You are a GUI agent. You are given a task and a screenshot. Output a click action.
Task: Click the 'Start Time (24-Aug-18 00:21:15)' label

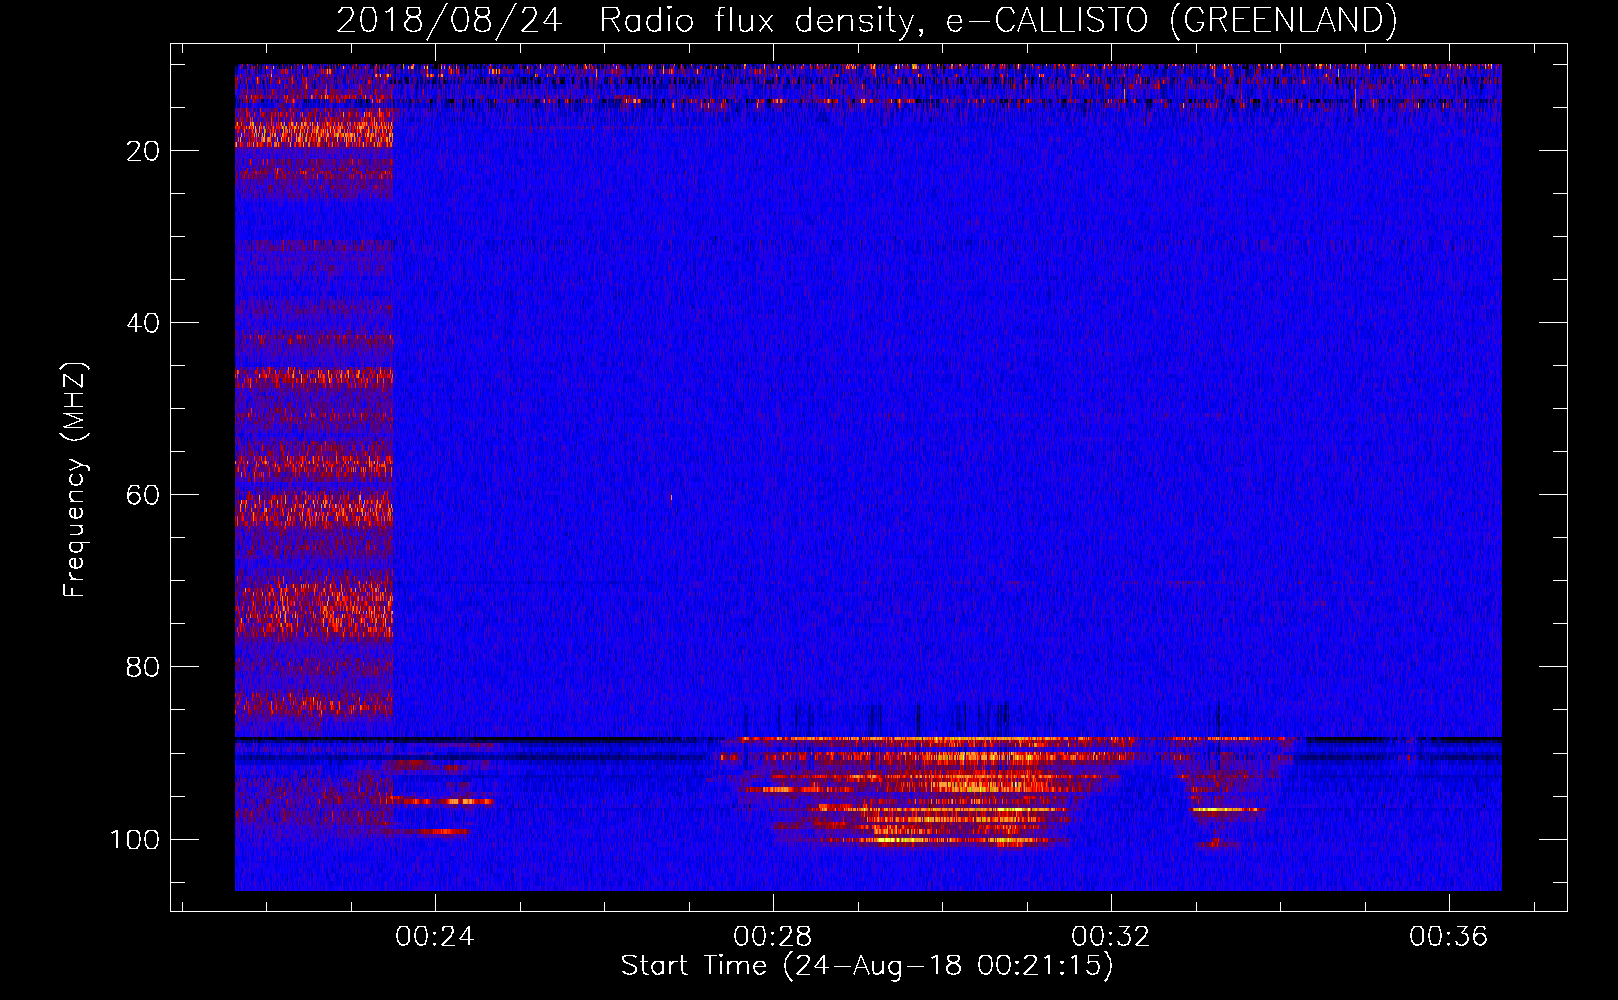pos(867,966)
